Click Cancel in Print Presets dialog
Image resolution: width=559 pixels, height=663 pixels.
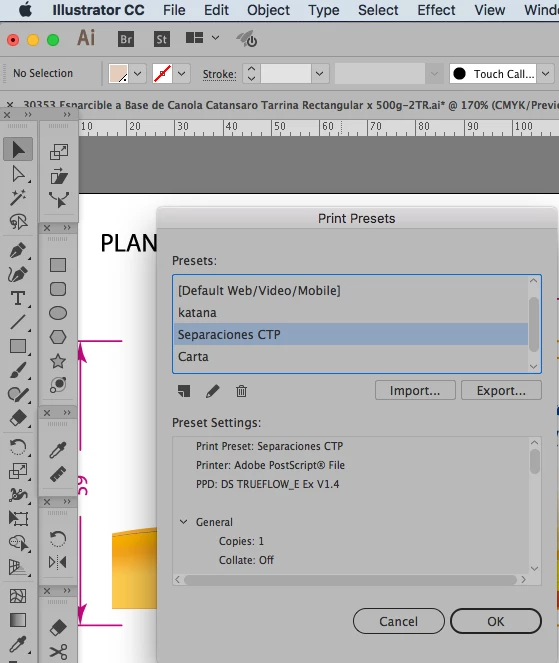point(398,621)
